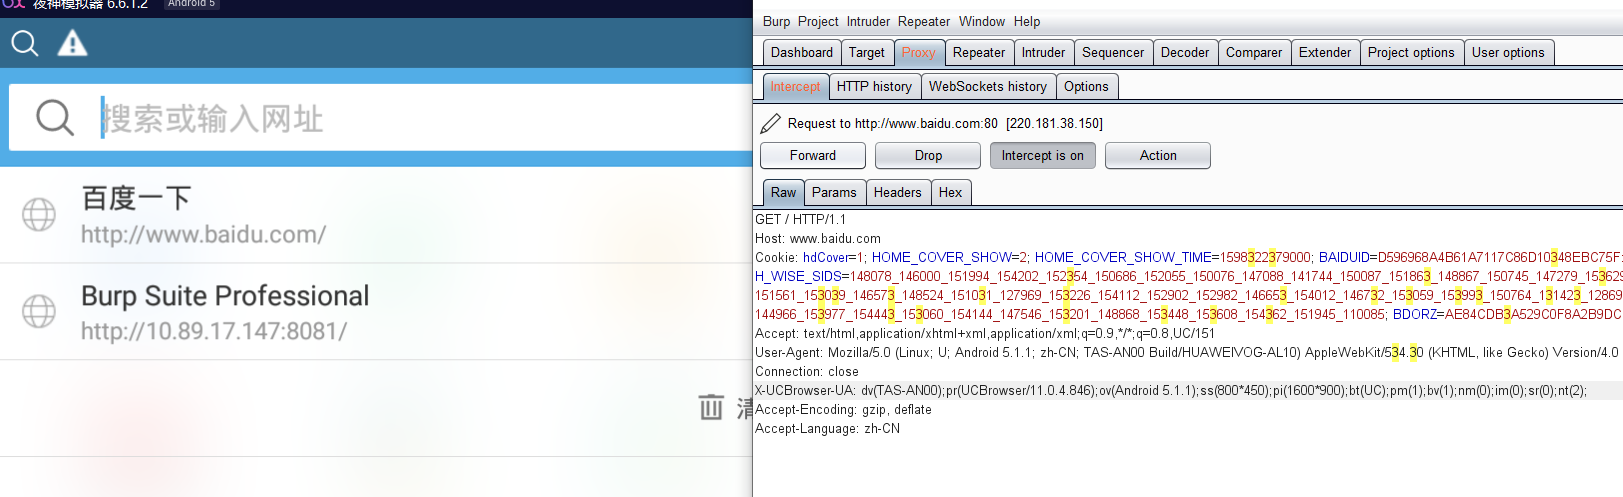Click the Forward button

pyautogui.click(x=813, y=155)
